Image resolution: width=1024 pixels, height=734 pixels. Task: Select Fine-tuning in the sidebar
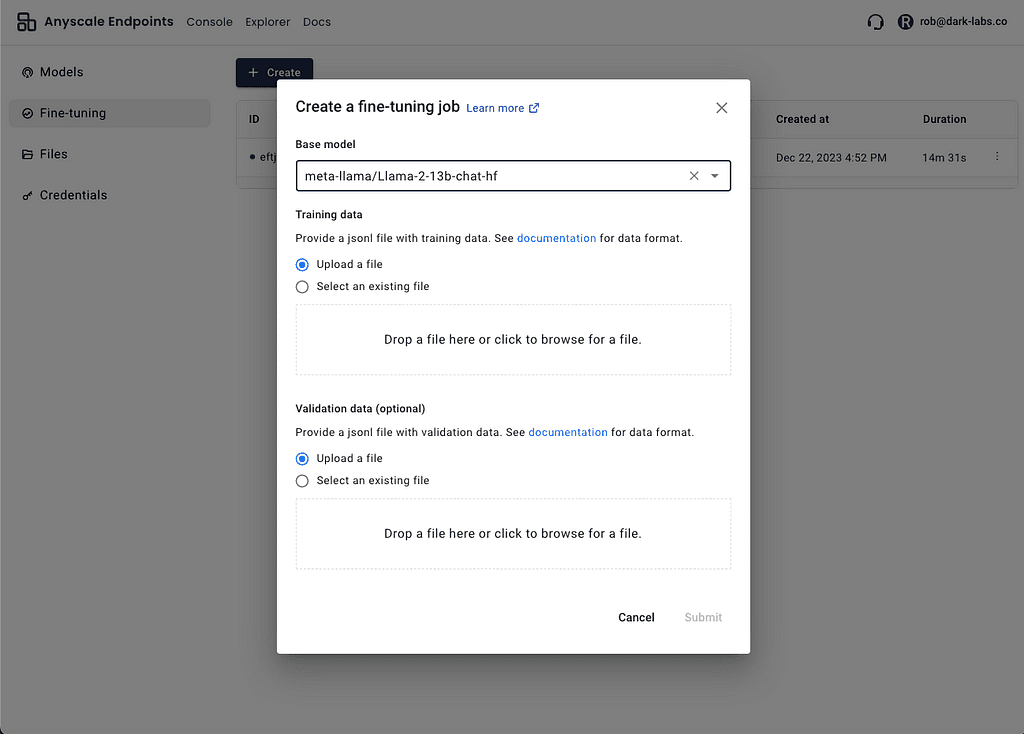tap(110, 114)
